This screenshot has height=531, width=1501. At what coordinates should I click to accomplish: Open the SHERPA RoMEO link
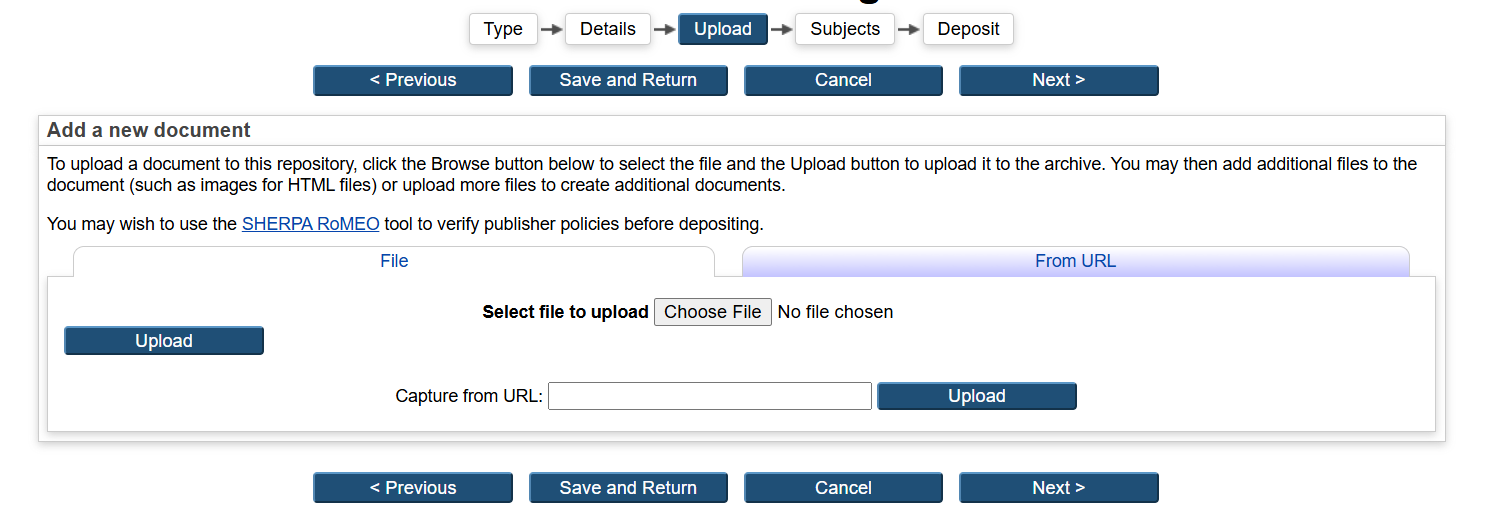pyautogui.click(x=310, y=224)
